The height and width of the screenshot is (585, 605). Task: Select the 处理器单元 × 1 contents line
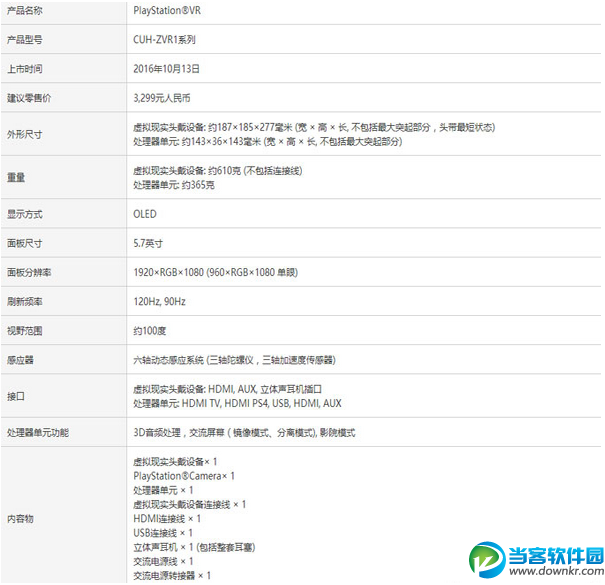point(163,490)
